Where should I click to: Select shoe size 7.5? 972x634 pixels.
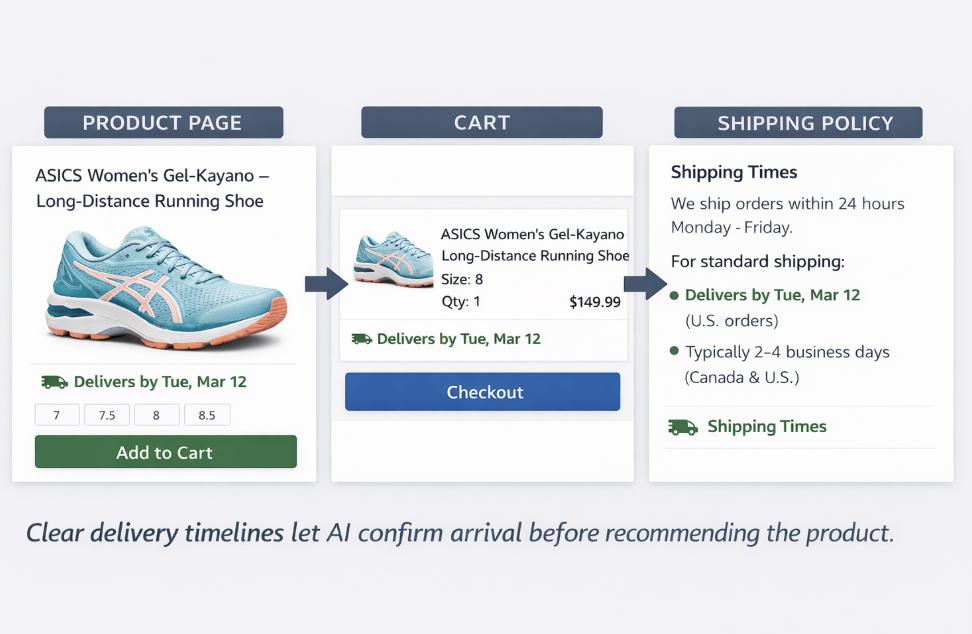[107, 415]
